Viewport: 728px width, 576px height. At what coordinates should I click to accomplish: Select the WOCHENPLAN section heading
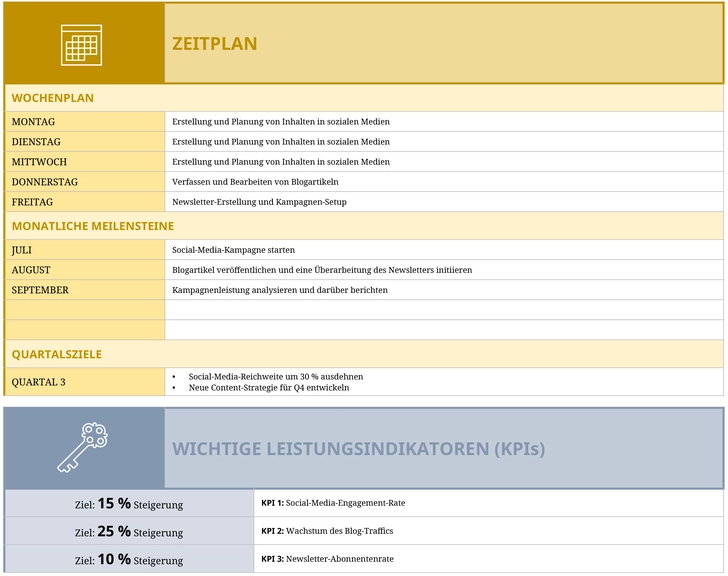click(52, 98)
